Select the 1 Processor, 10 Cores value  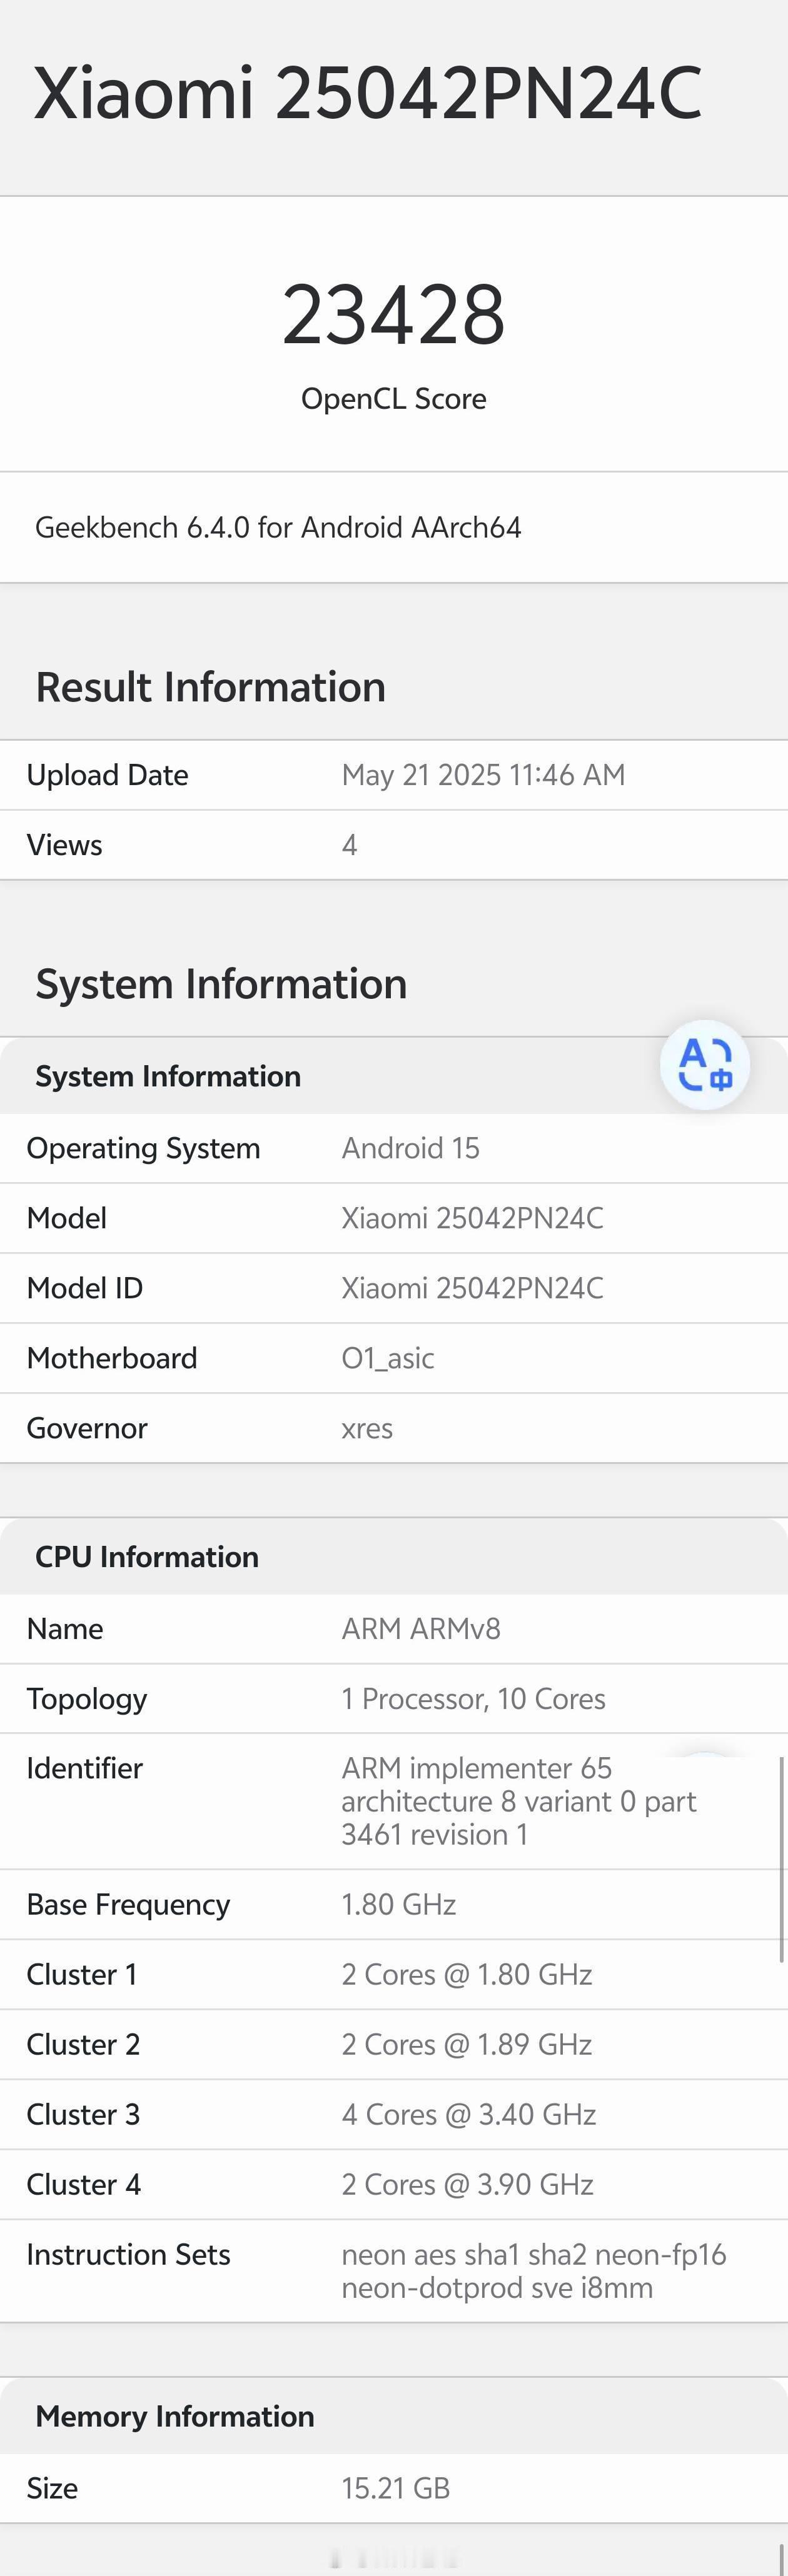coord(473,1699)
